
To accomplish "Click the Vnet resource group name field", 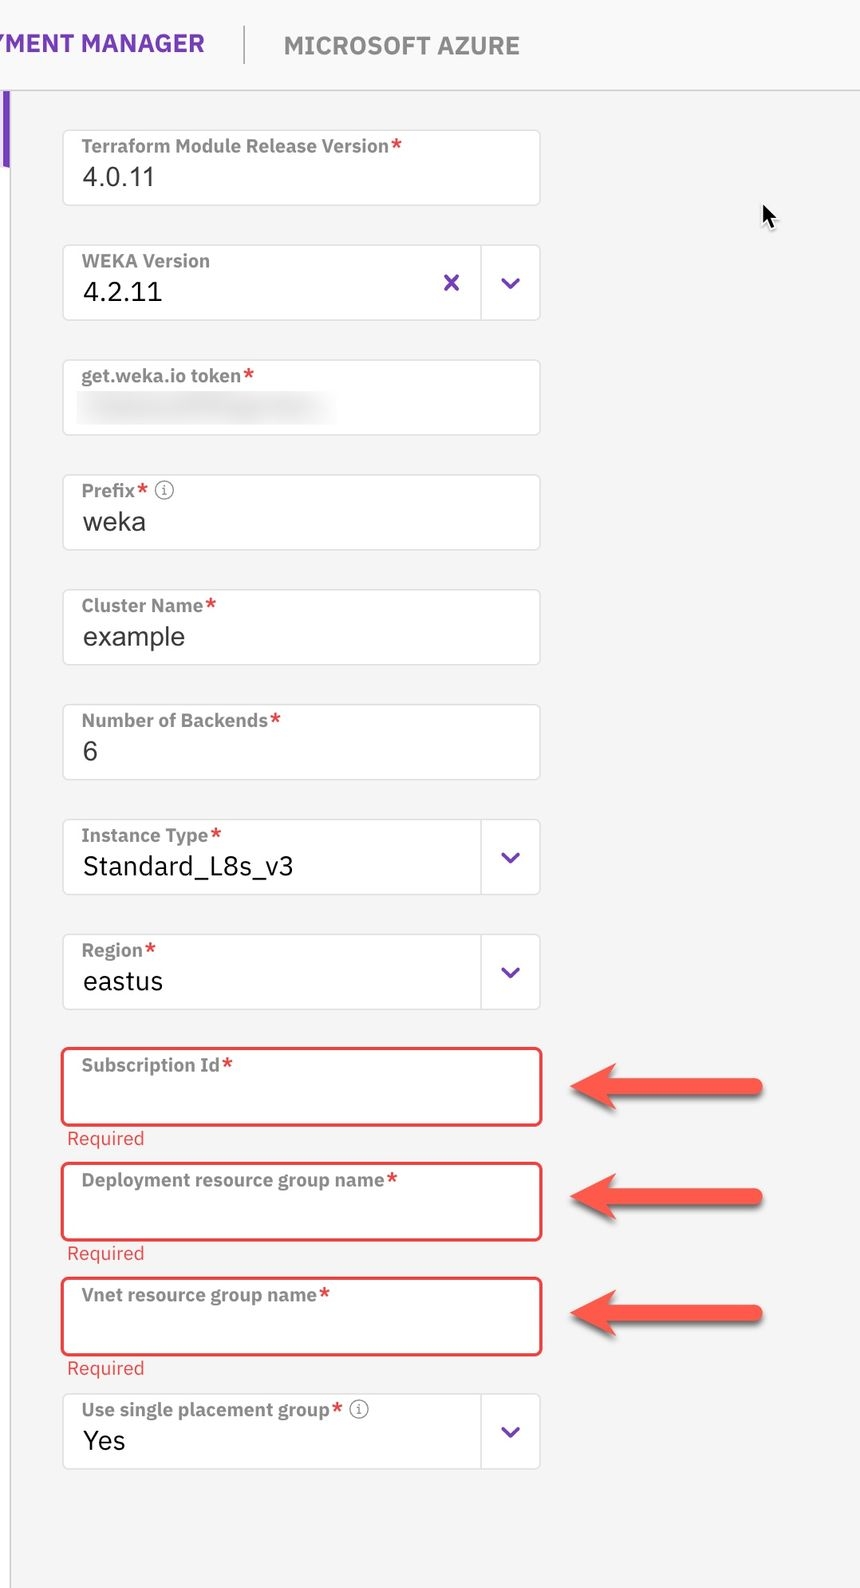I will tap(300, 1326).
